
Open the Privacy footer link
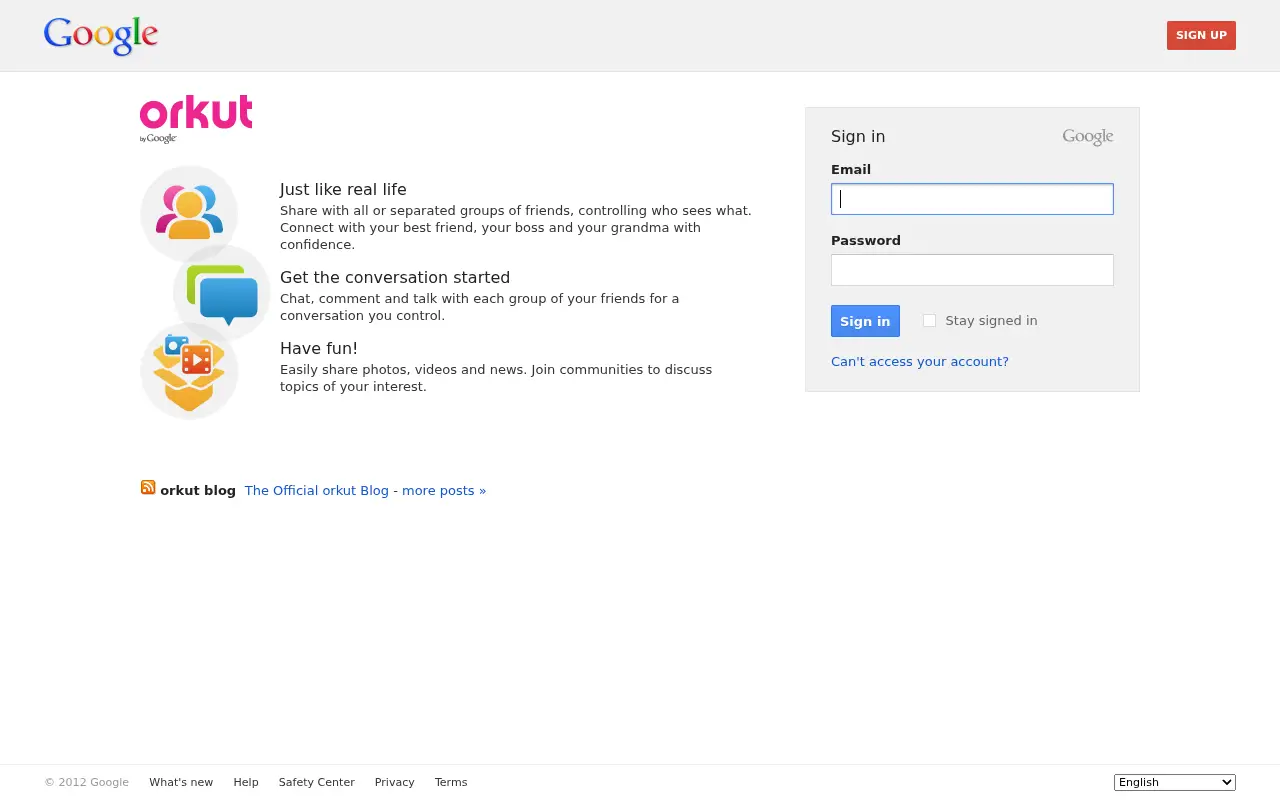tap(394, 782)
